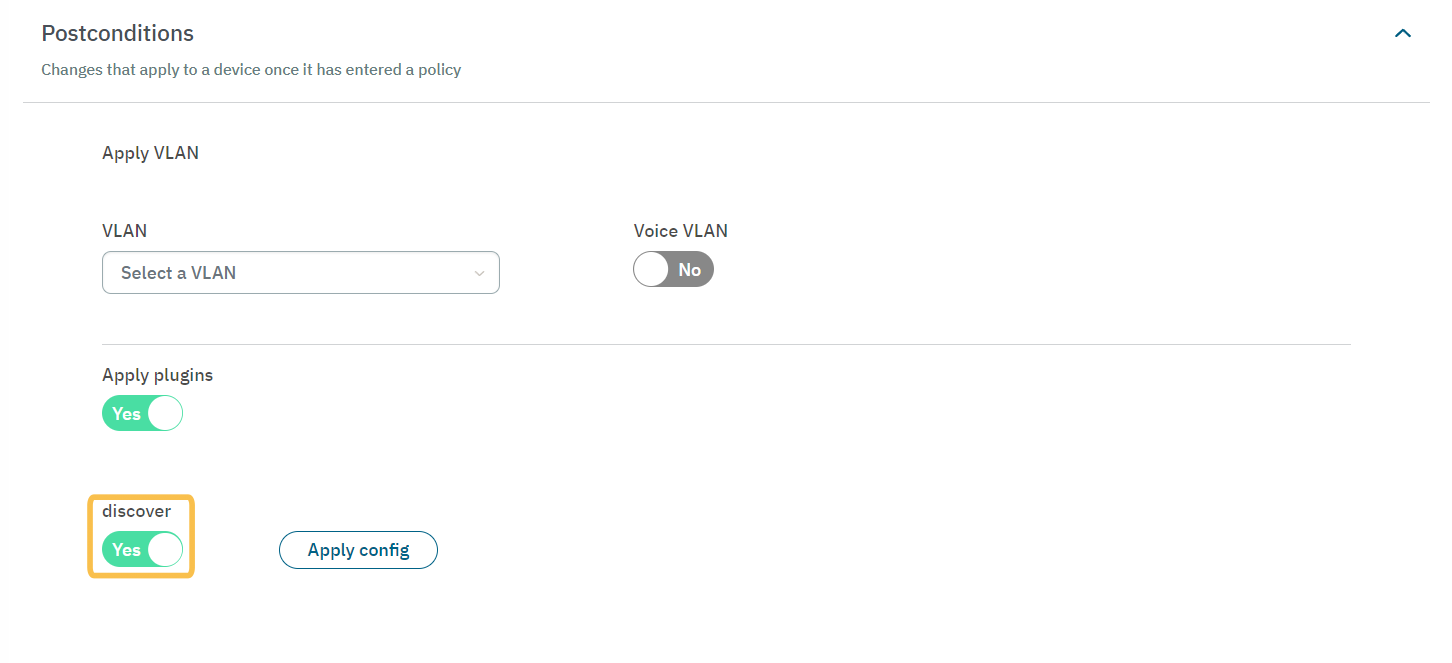The height and width of the screenshot is (663, 1452).
Task: Click the Voice VLAN label text
Action: tap(680, 231)
